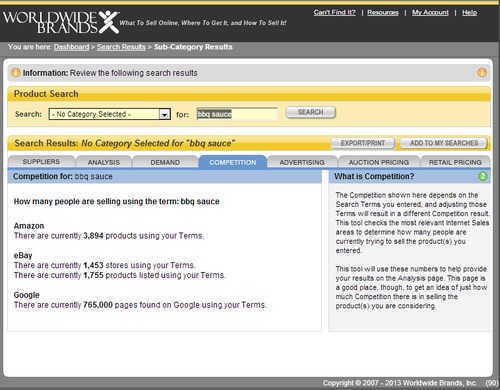This screenshot has height=390, width=500.
Task: Open the ADVERTISING tab
Action: click(x=302, y=162)
